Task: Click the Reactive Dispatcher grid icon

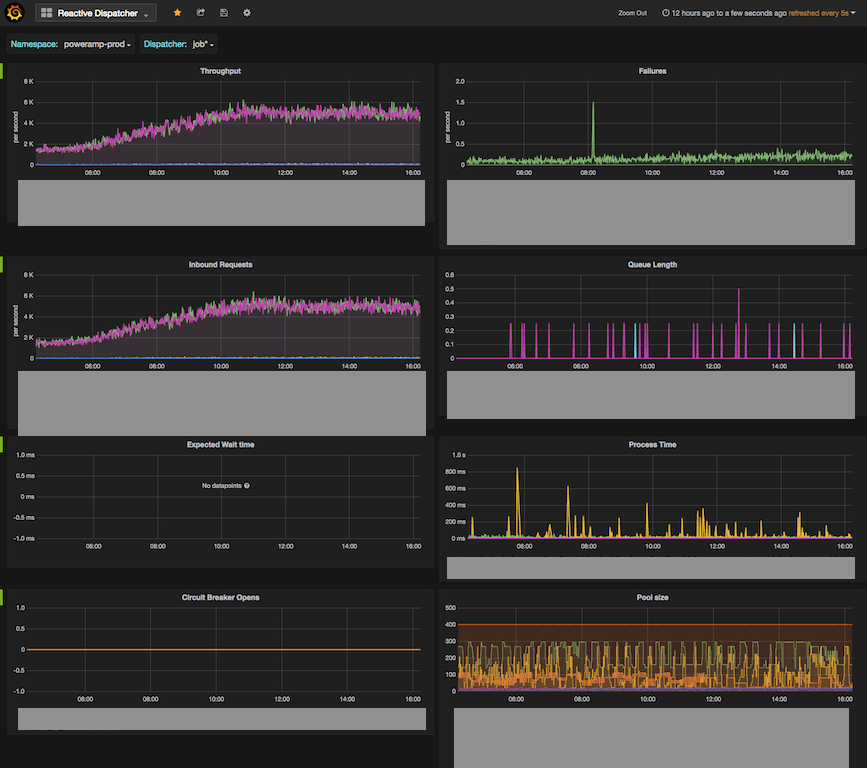Action: click(46, 13)
